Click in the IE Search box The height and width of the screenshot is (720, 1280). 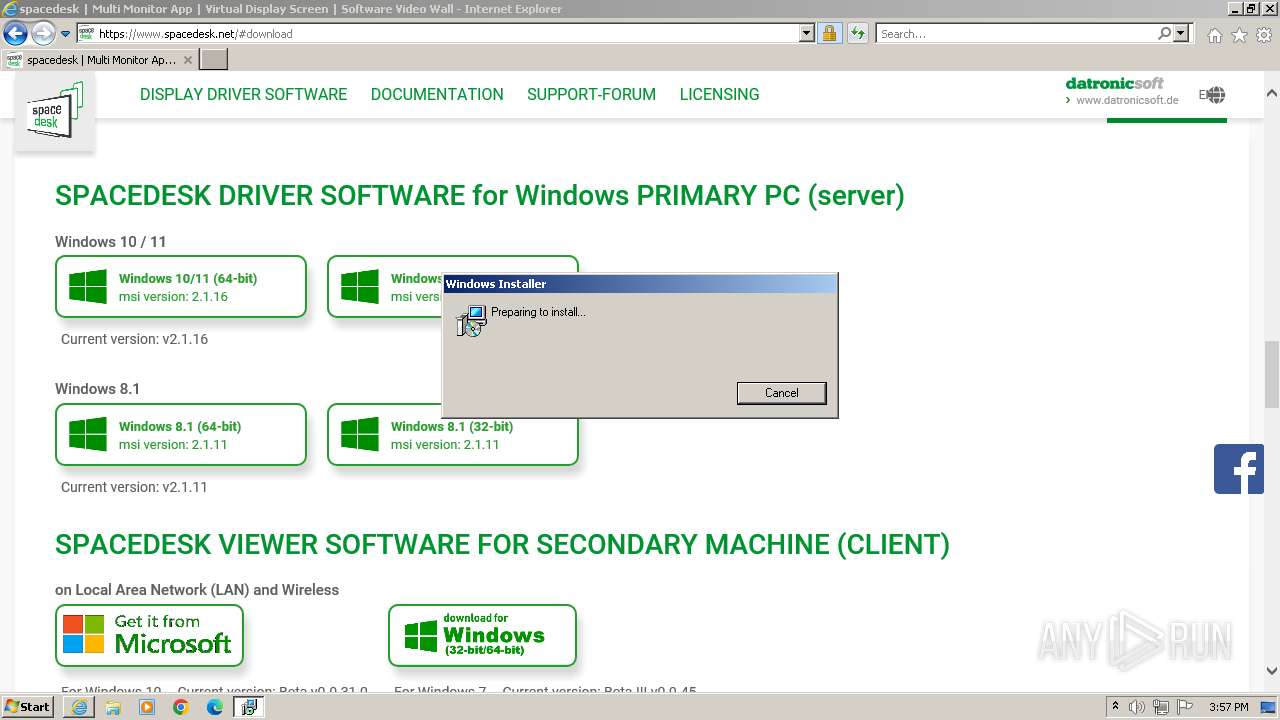[x=1016, y=34]
